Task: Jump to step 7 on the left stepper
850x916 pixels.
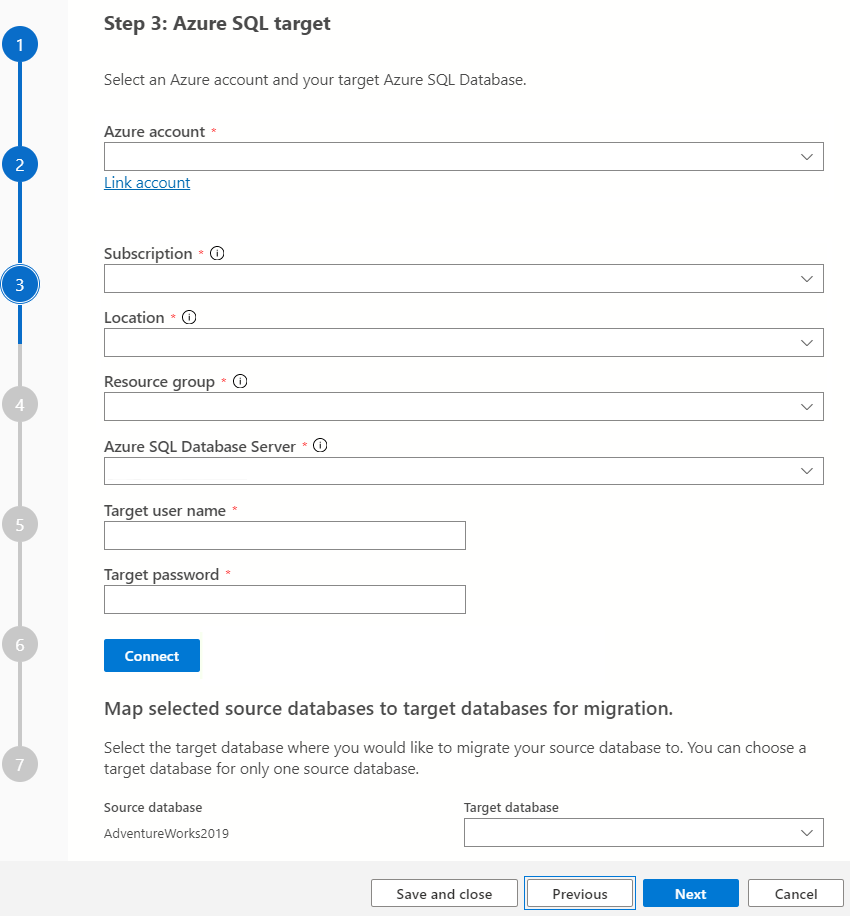Action: pos(21,764)
